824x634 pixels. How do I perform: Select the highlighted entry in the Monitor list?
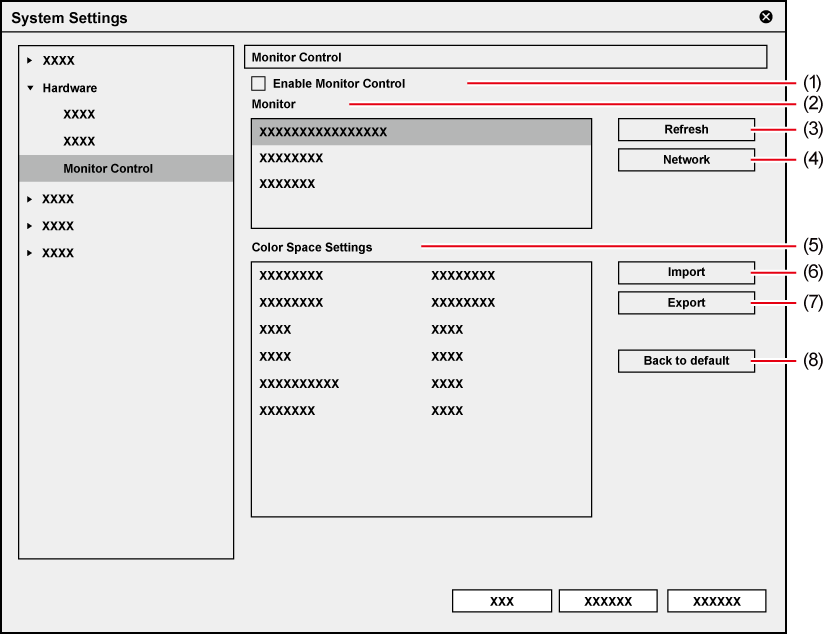(421, 132)
